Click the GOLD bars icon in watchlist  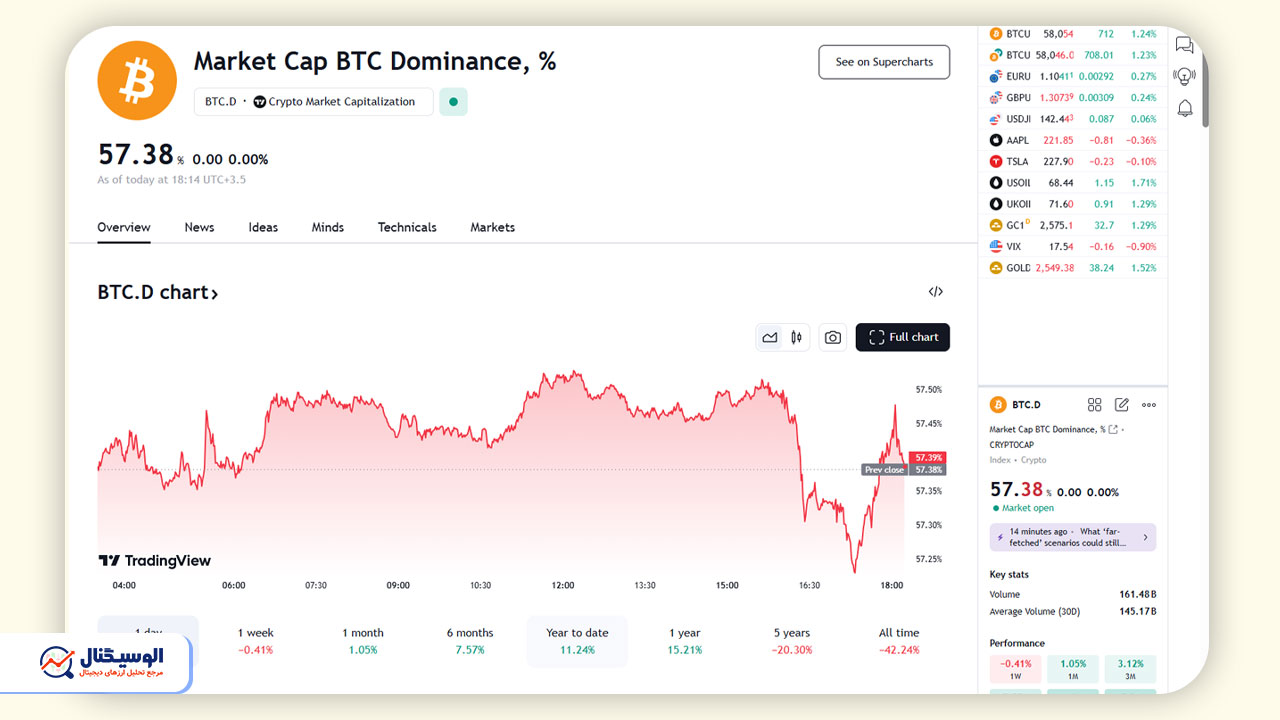996,268
